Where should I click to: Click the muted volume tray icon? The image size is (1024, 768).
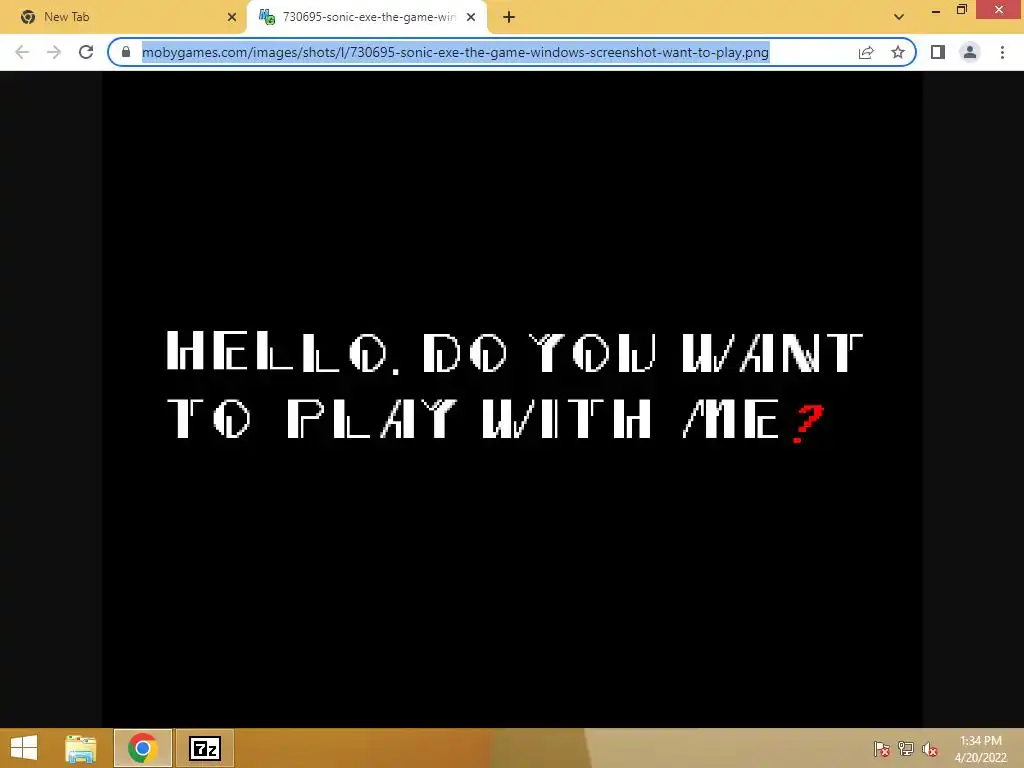coord(930,749)
